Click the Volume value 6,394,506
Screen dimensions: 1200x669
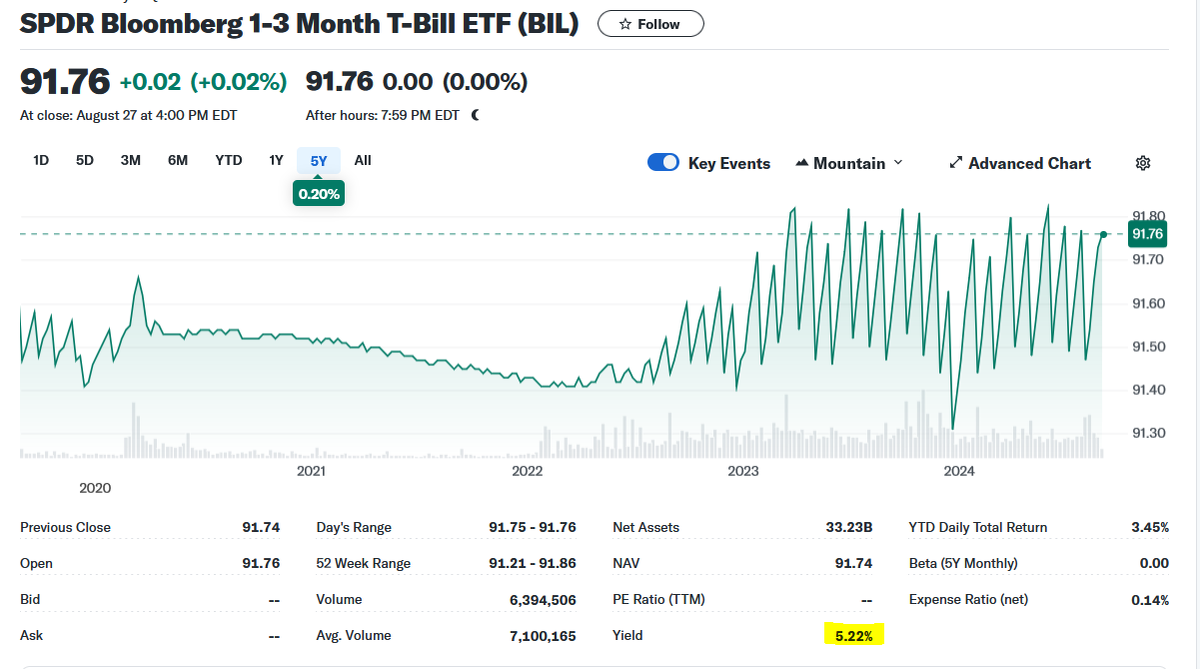click(x=543, y=599)
